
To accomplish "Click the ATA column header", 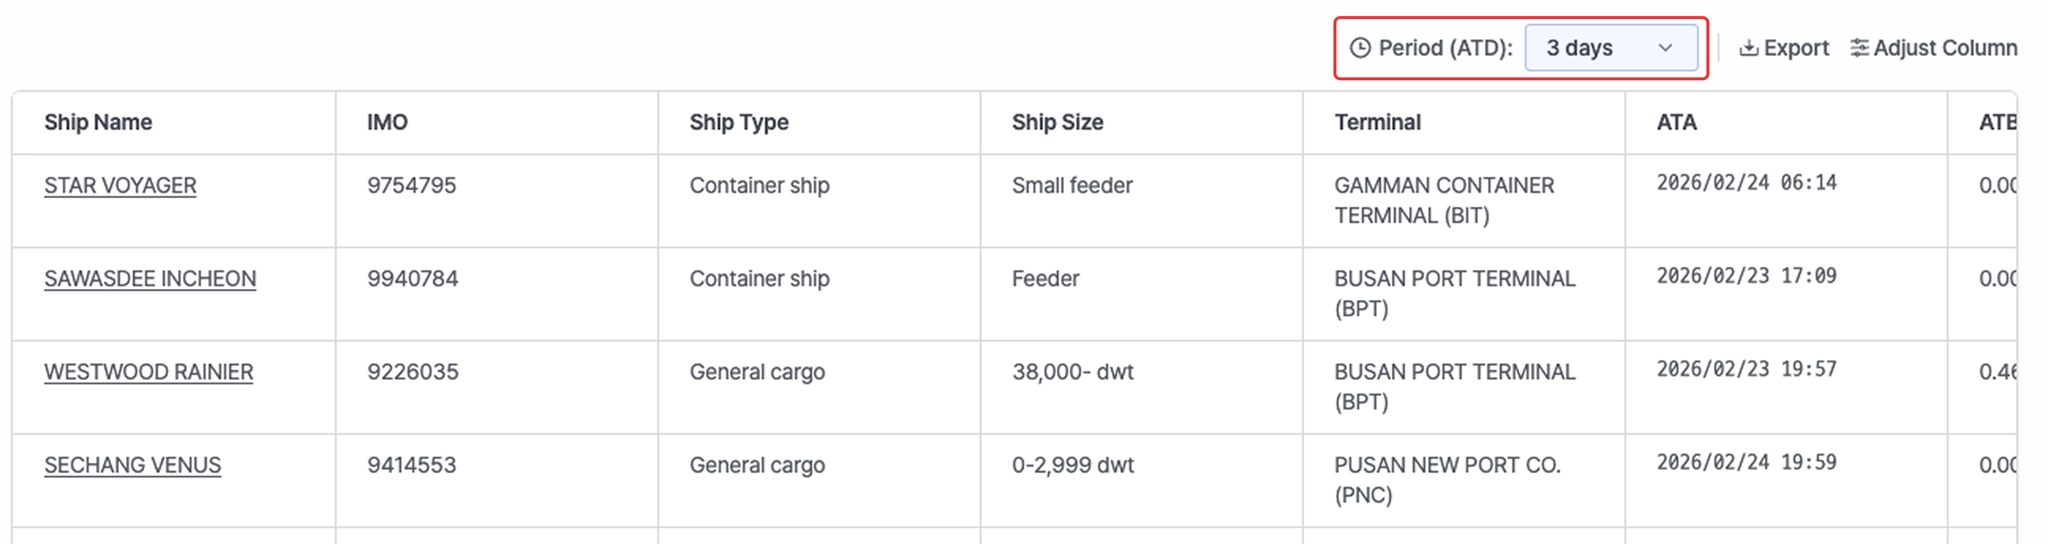I will point(1676,122).
